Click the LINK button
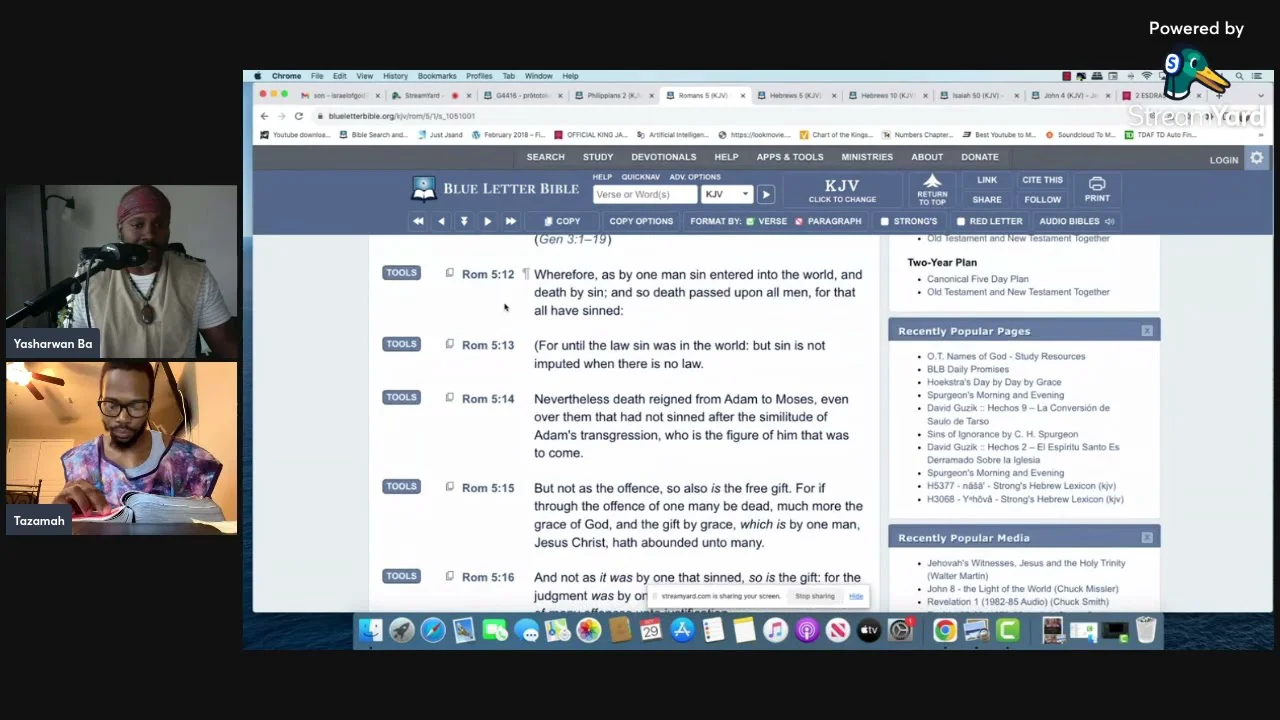Screen dimensions: 1280x720 (987, 180)
